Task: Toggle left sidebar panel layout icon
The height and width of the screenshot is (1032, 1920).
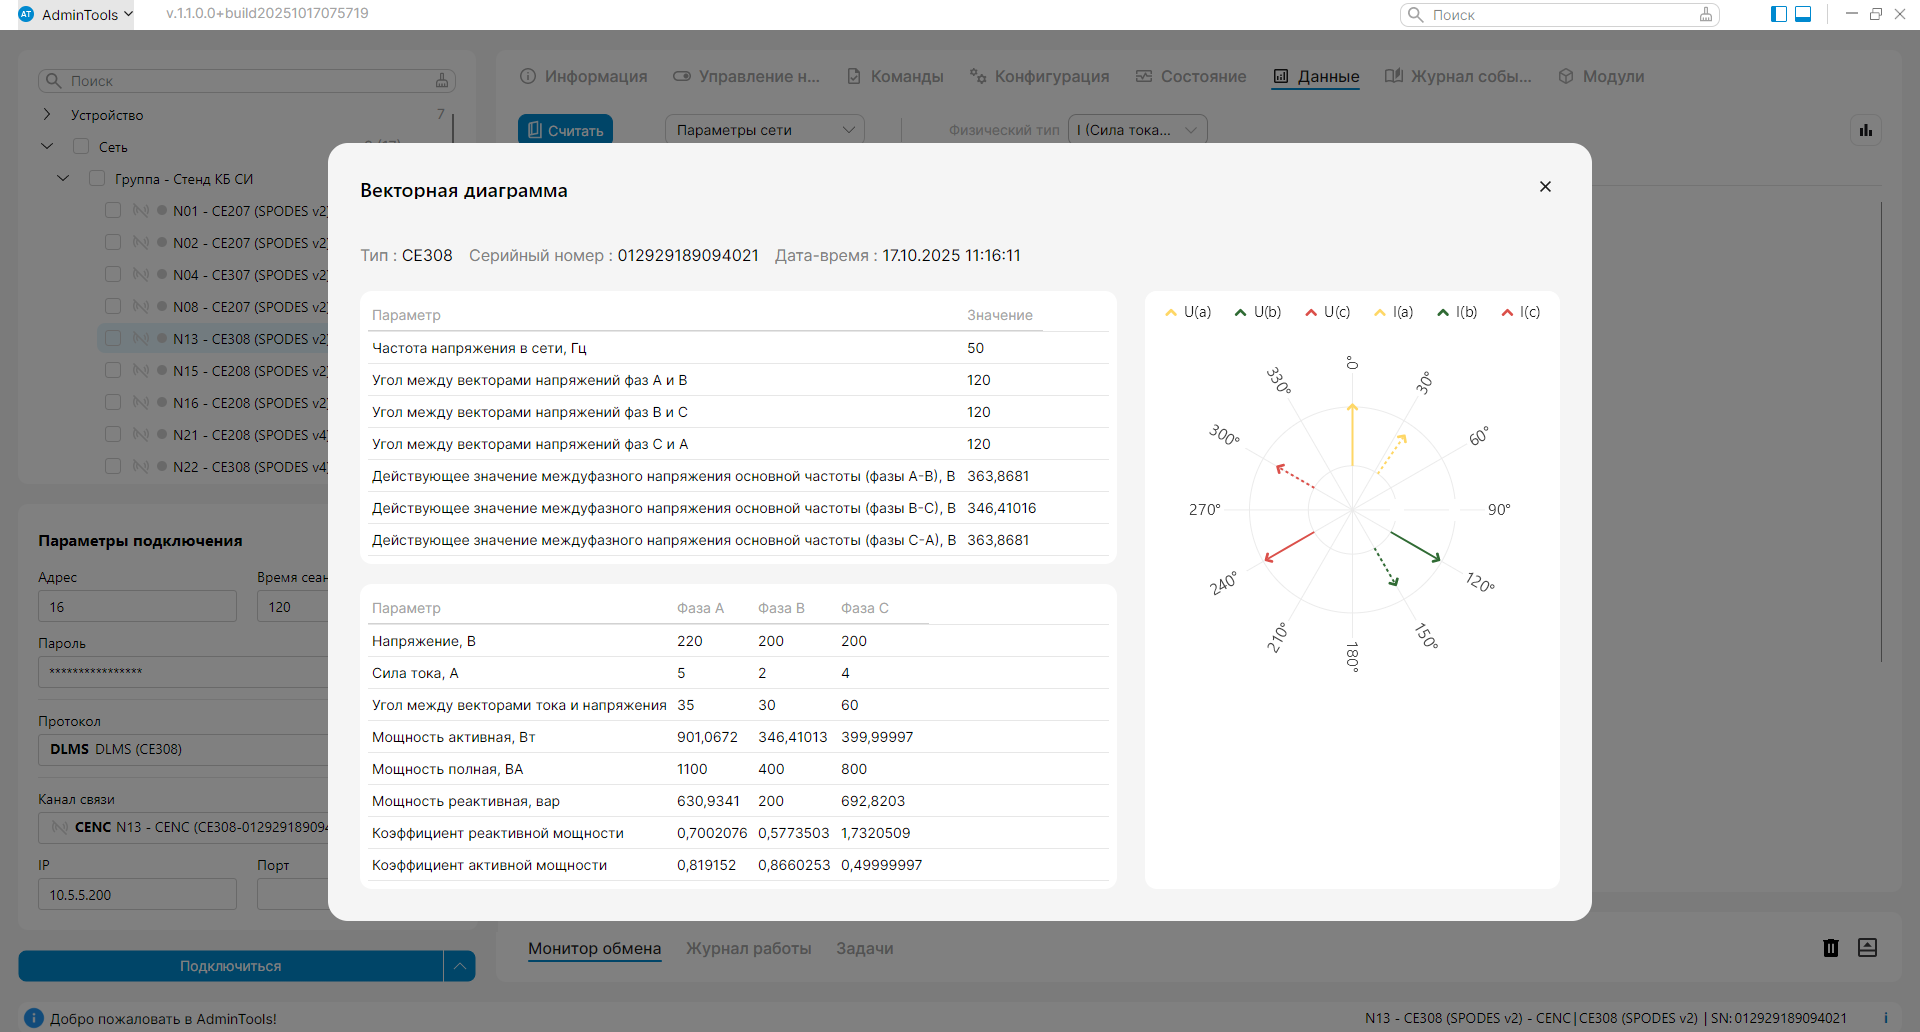Action: pos(1779,14)
